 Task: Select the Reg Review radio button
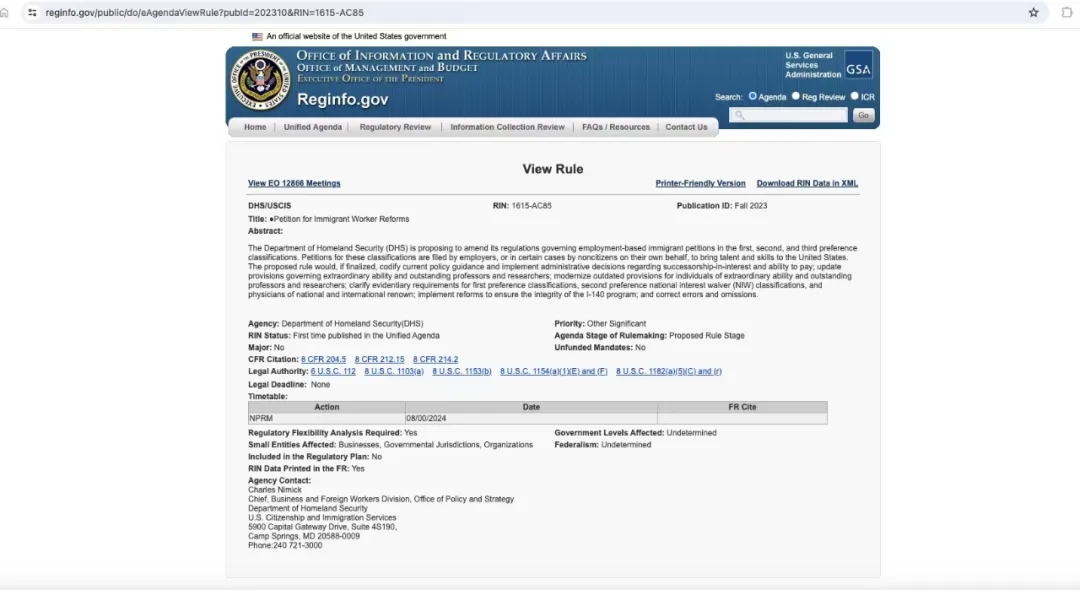click(x=796, y=96)
